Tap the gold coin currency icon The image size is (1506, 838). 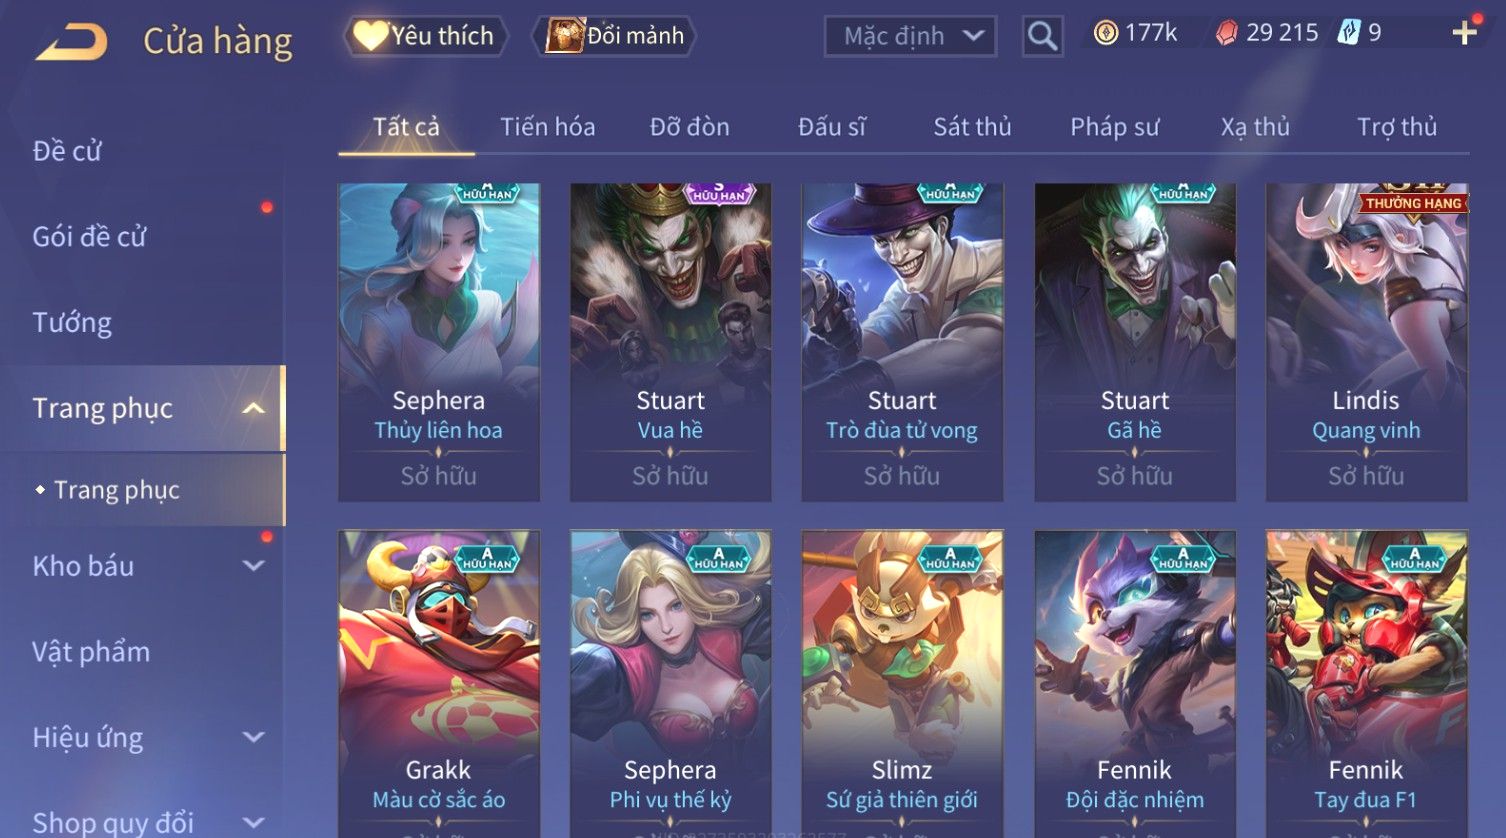click(x=1105, y=33)
